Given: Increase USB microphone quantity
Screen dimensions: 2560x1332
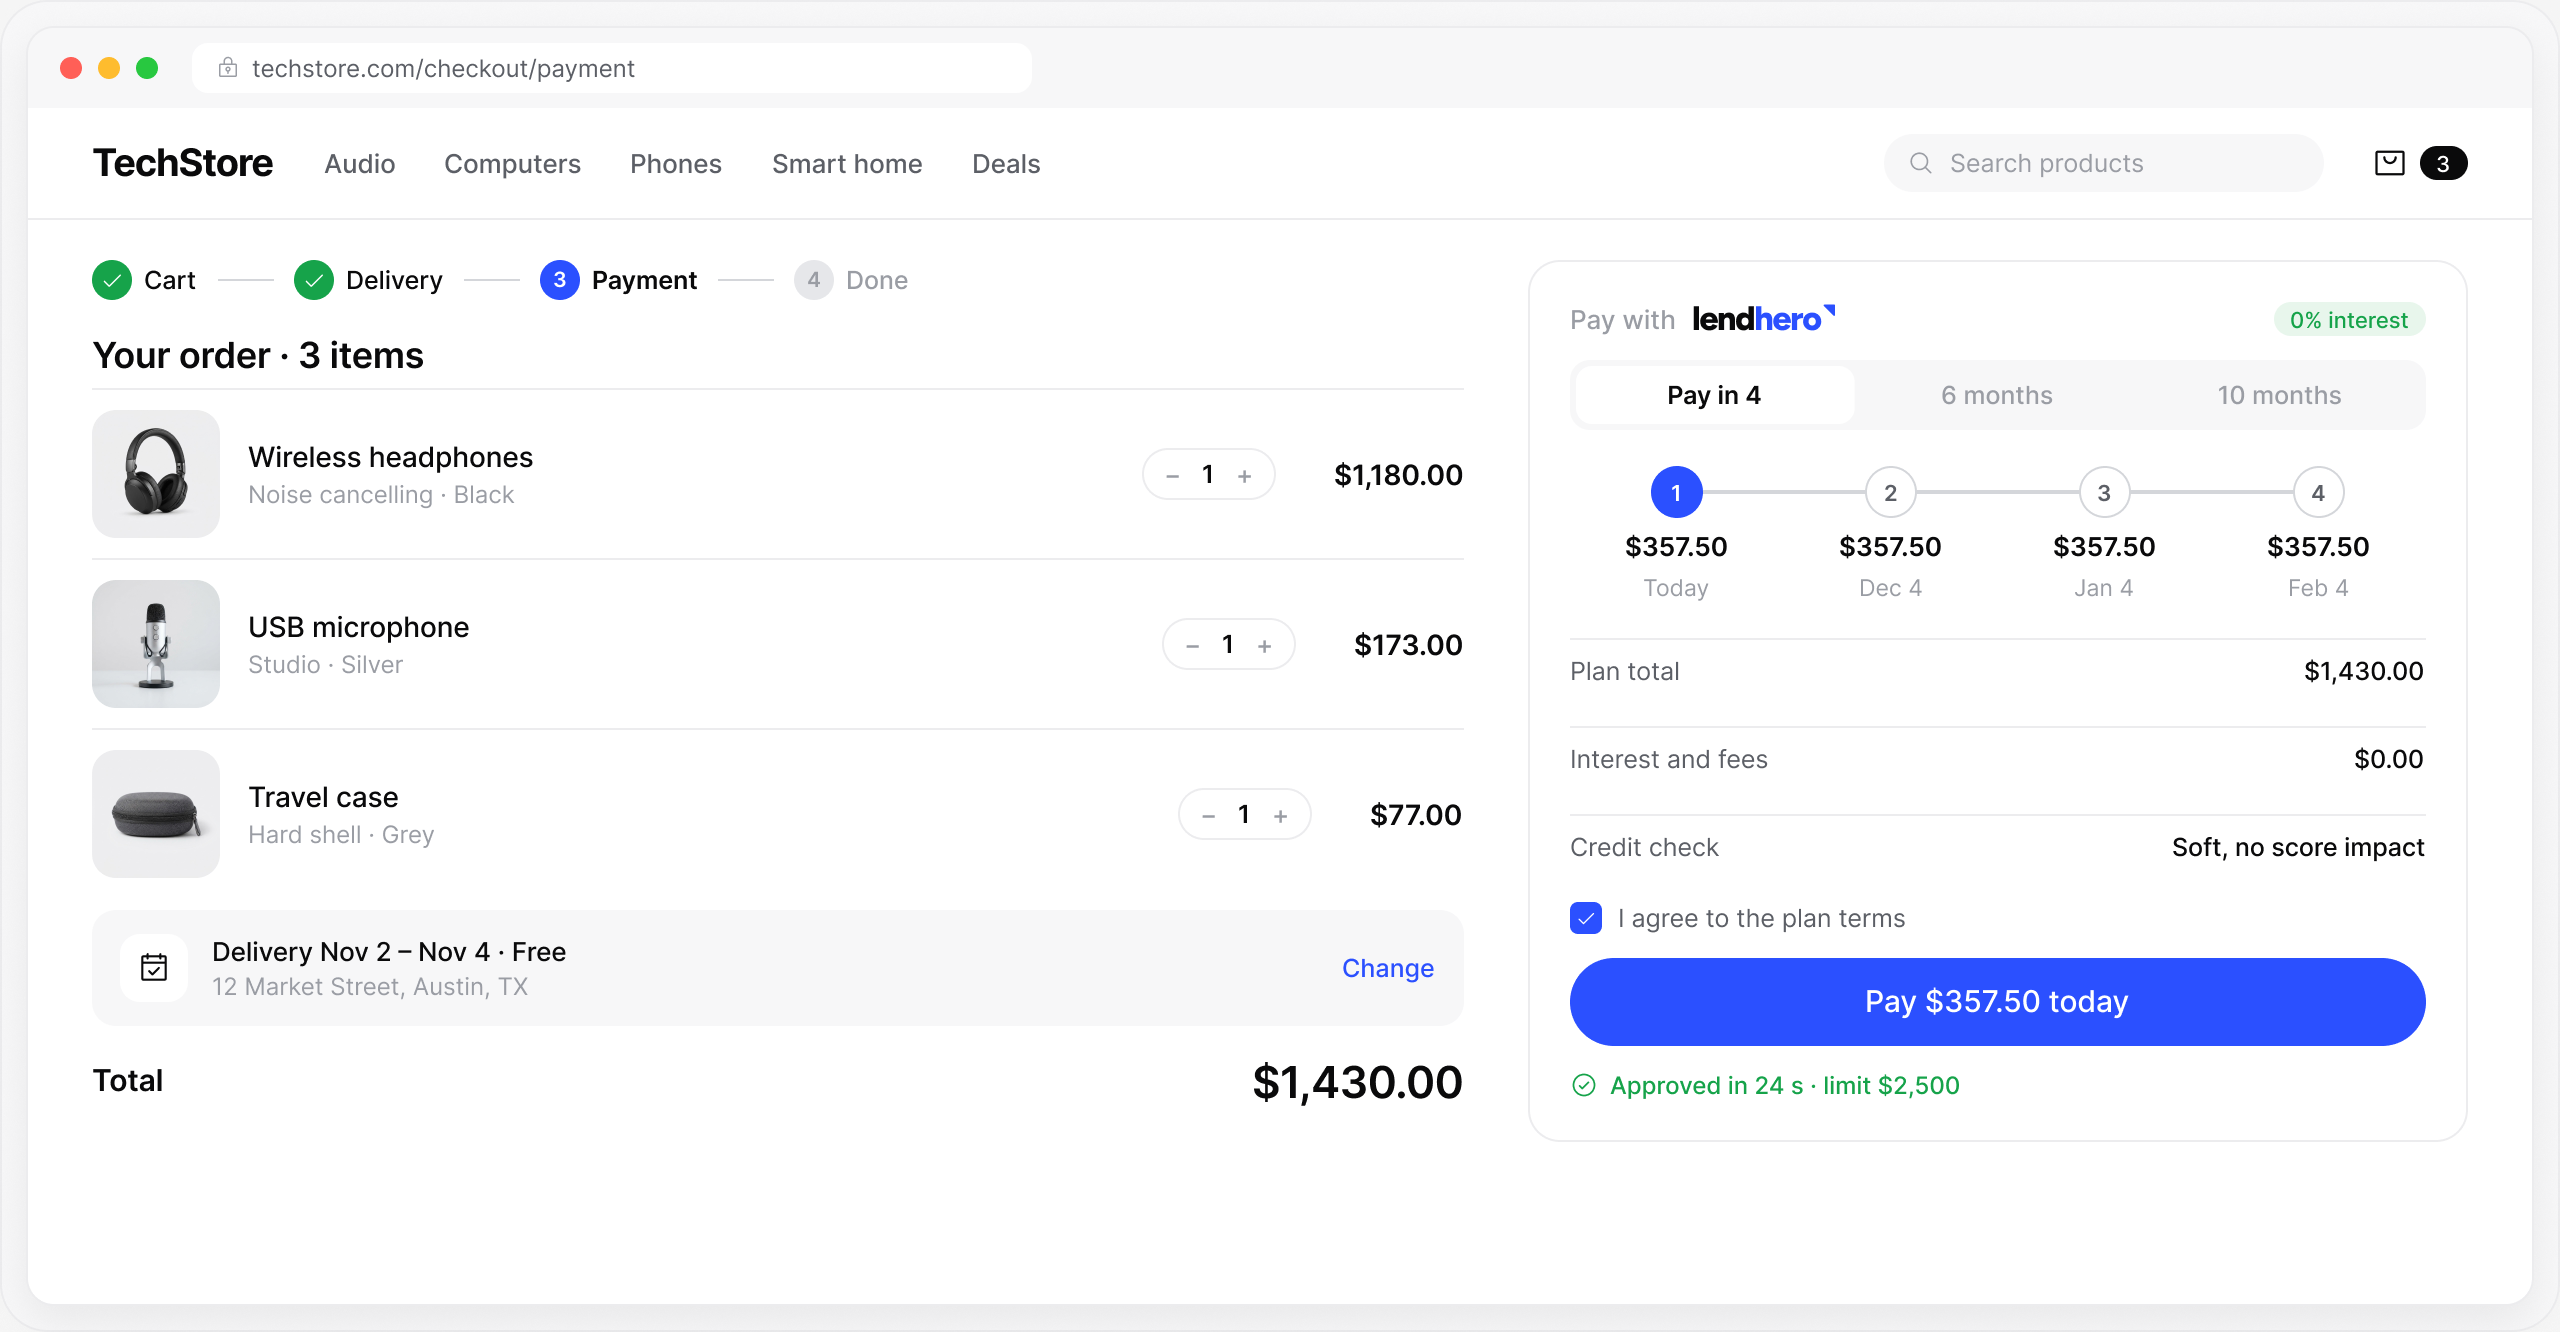Looking at the screenshot, I should pos(1265,646).
